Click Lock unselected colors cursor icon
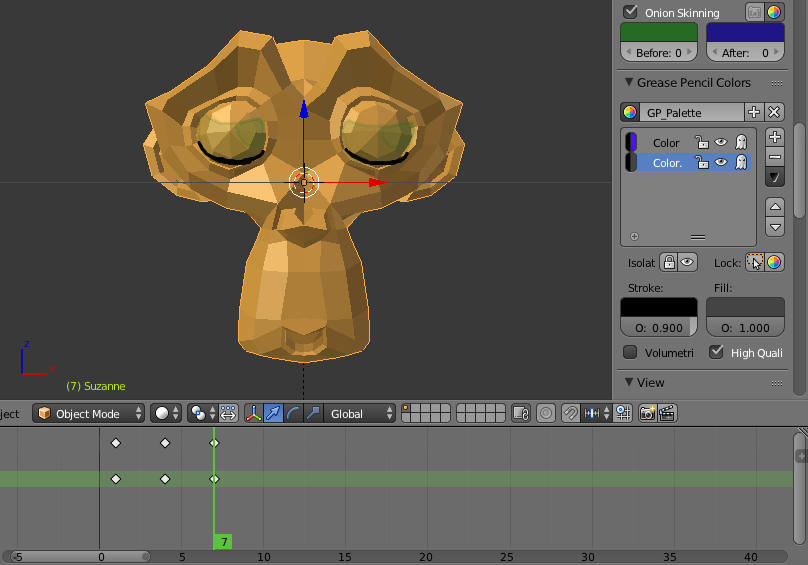Image resolution: width=808 pixels, height=565 pixels. point(755,262)
